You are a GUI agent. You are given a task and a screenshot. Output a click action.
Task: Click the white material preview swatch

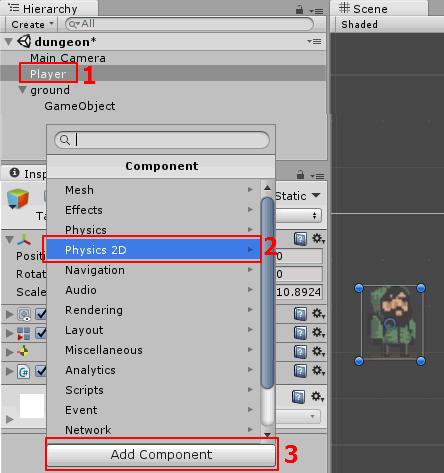click(x=32, y=406)
